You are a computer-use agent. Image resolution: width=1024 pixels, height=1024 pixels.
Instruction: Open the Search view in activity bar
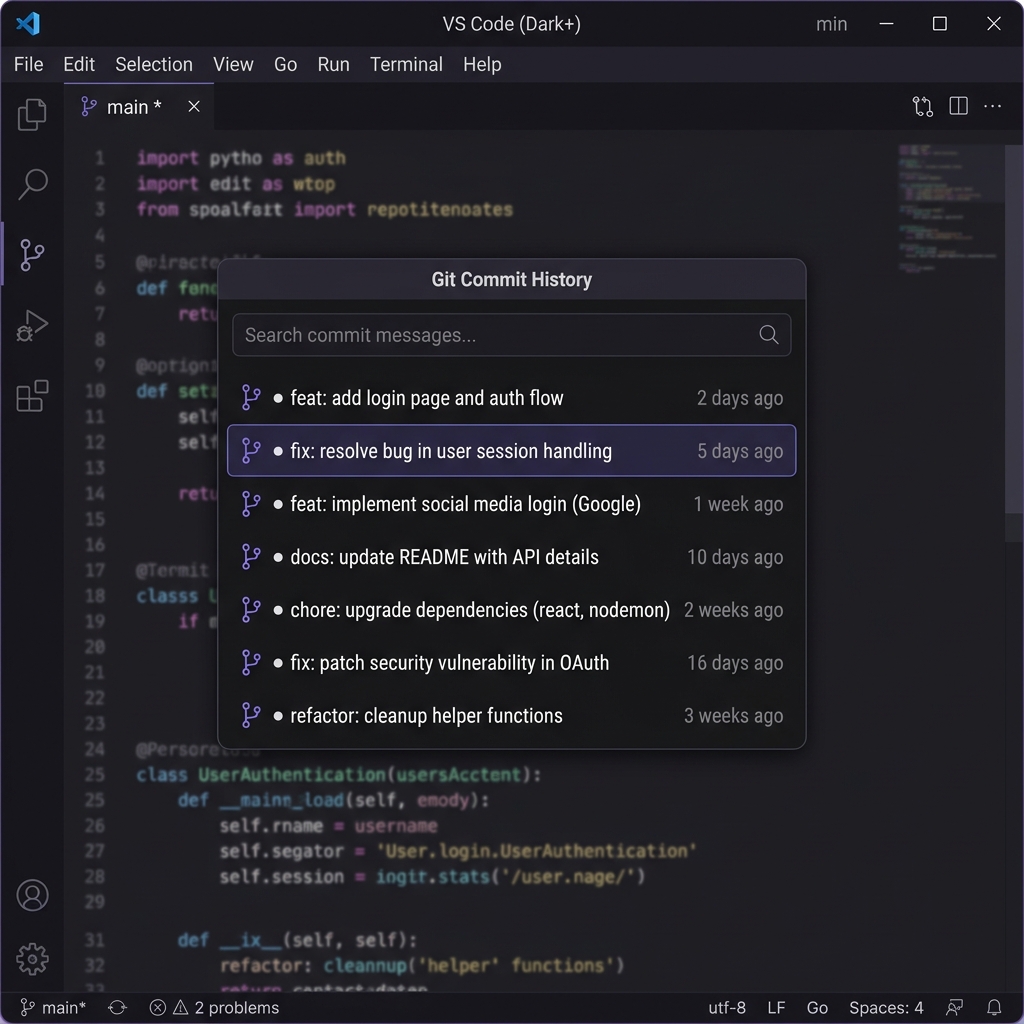point(32,184)
